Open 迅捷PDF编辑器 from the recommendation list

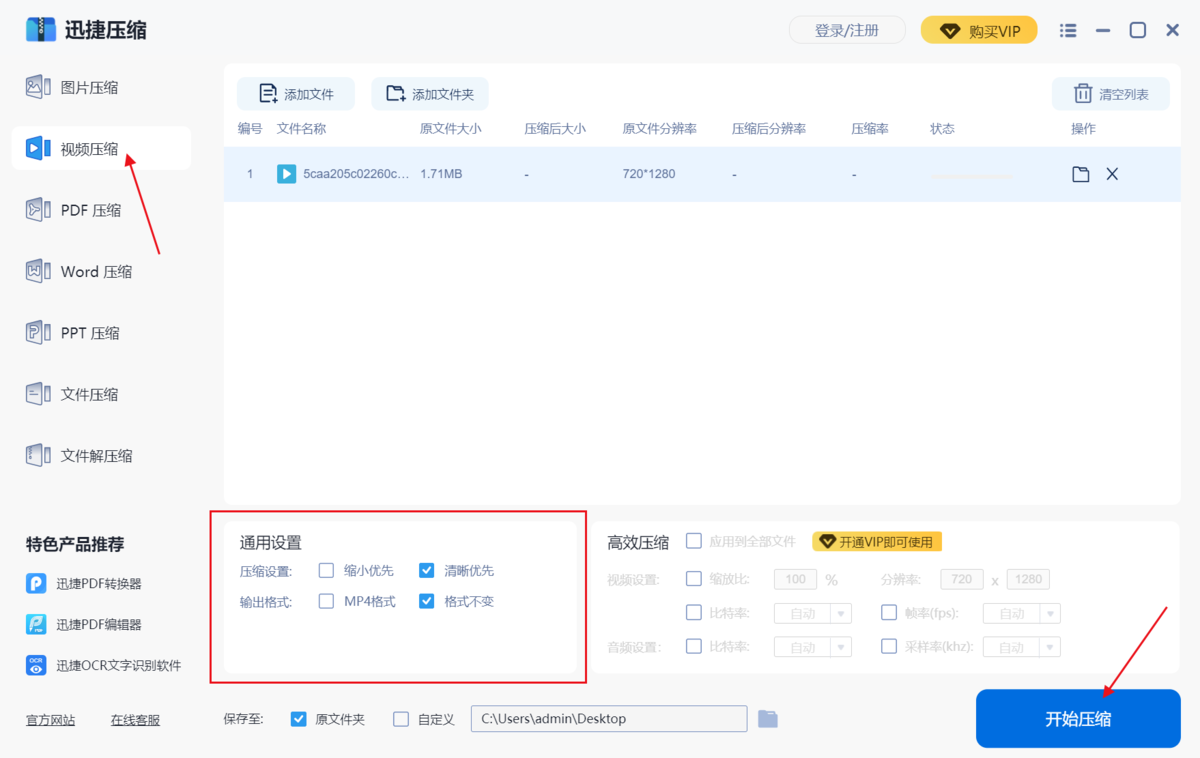point(82,625)
